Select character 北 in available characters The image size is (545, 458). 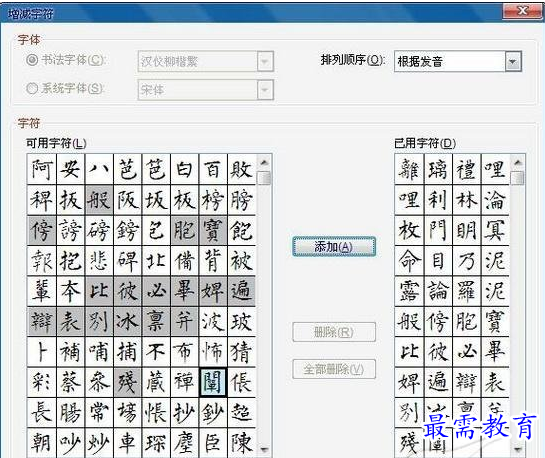pyautogui.click(x=156, y=261)
